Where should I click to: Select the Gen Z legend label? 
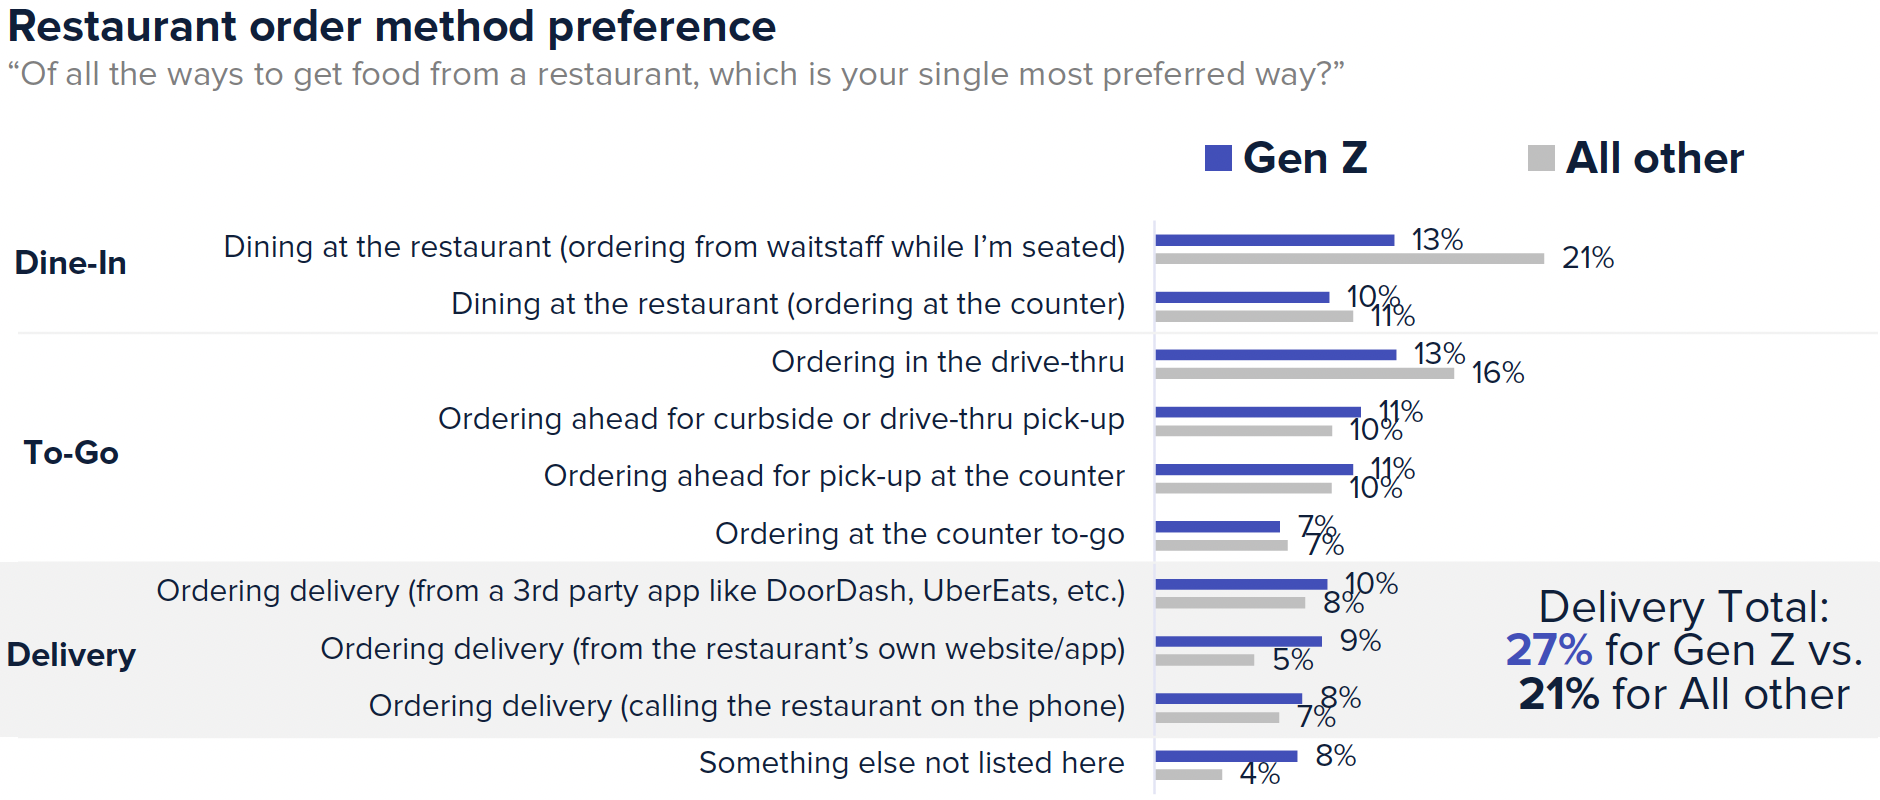point(1304,158)
